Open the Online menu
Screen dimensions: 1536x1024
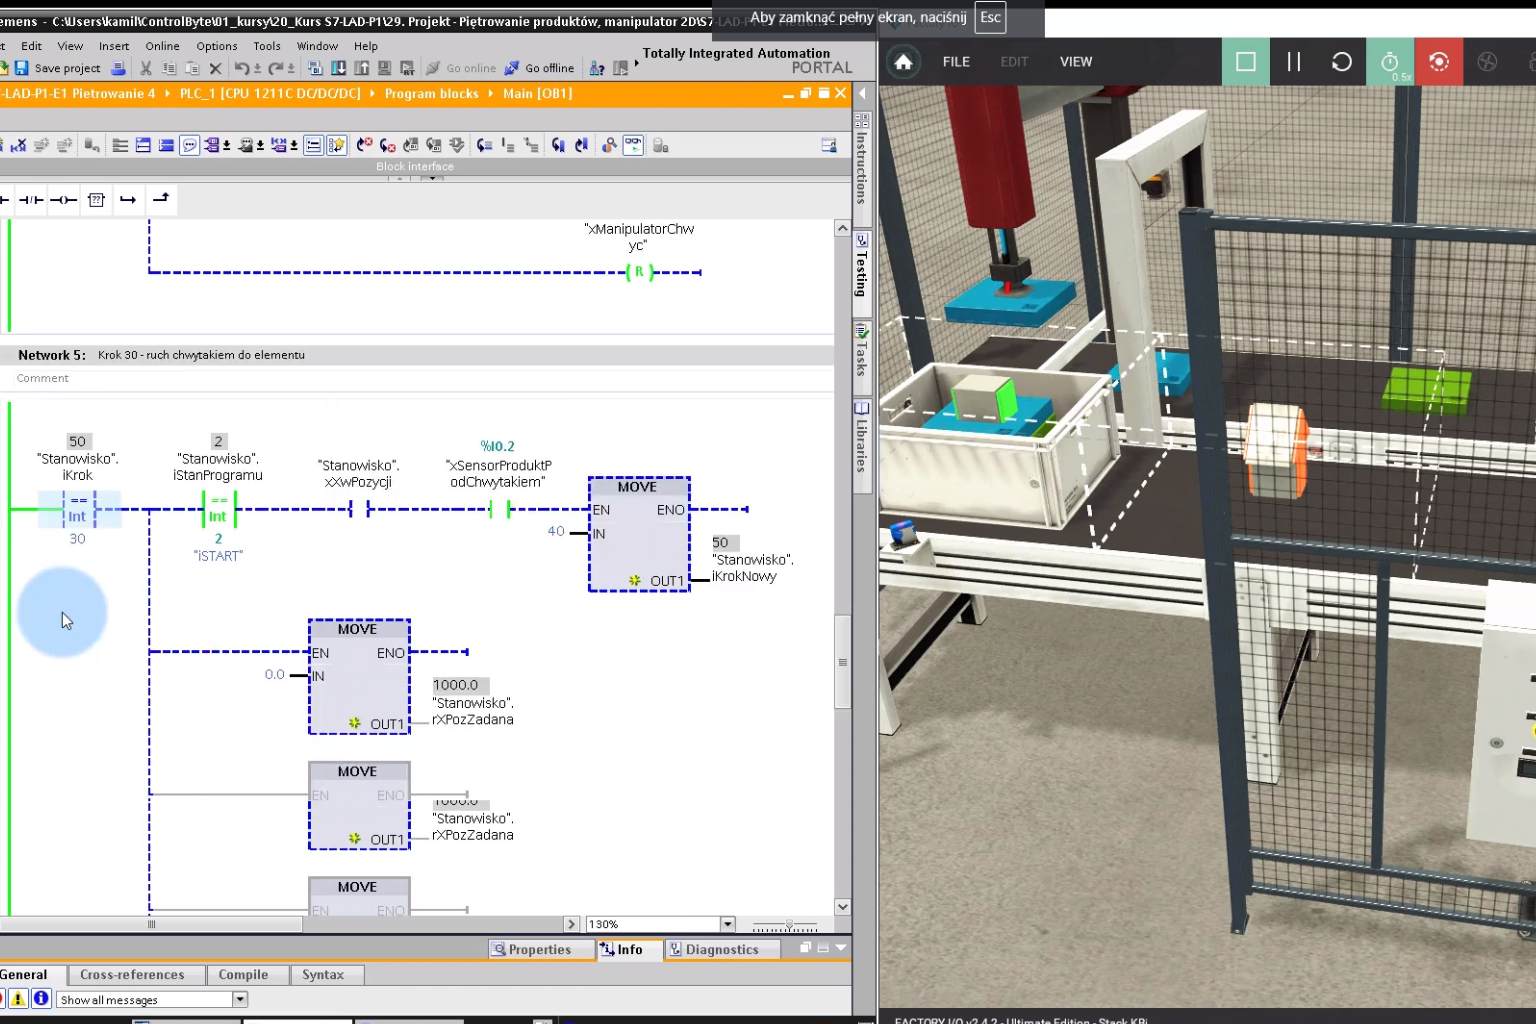coord(162,46)
